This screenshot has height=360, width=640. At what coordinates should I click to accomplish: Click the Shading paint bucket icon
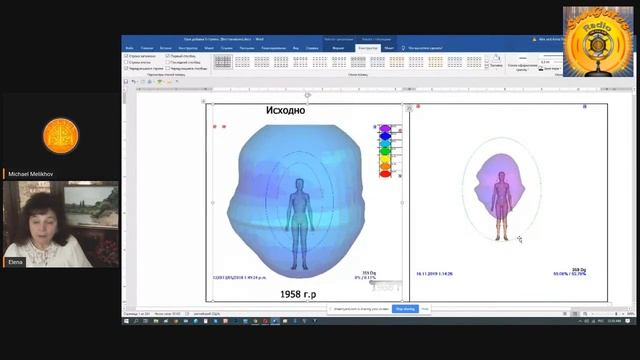tap(496, 58)
